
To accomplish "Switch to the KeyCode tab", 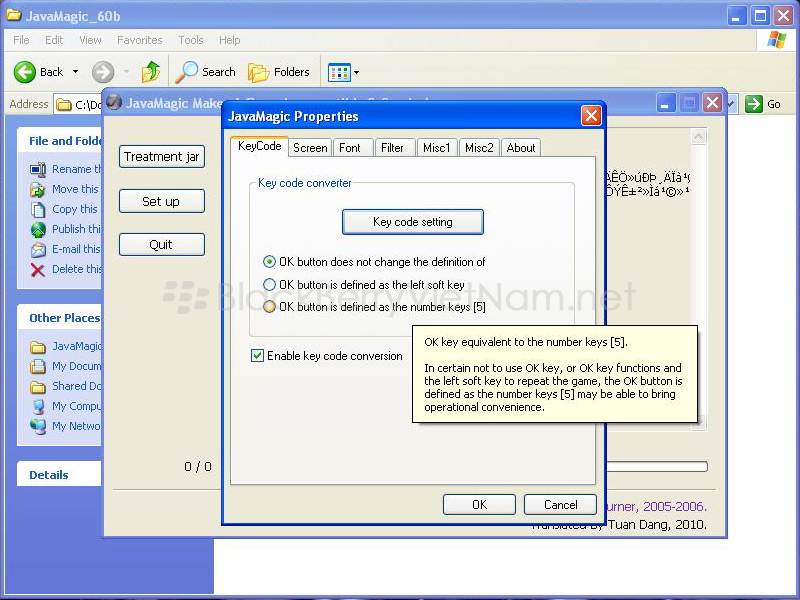I will [259, 146].
